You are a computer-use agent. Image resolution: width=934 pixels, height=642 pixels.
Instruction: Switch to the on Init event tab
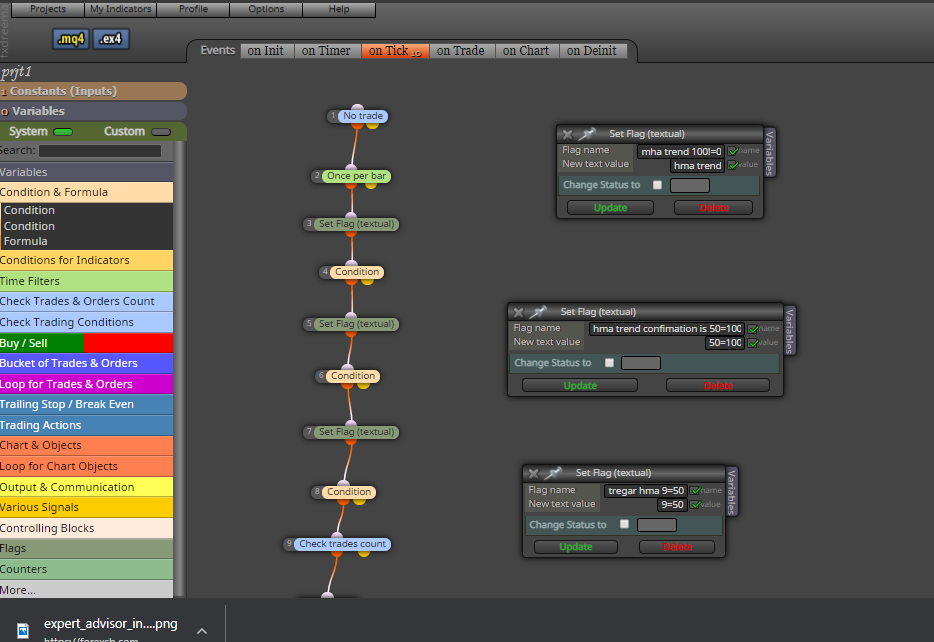pos(266,51)
